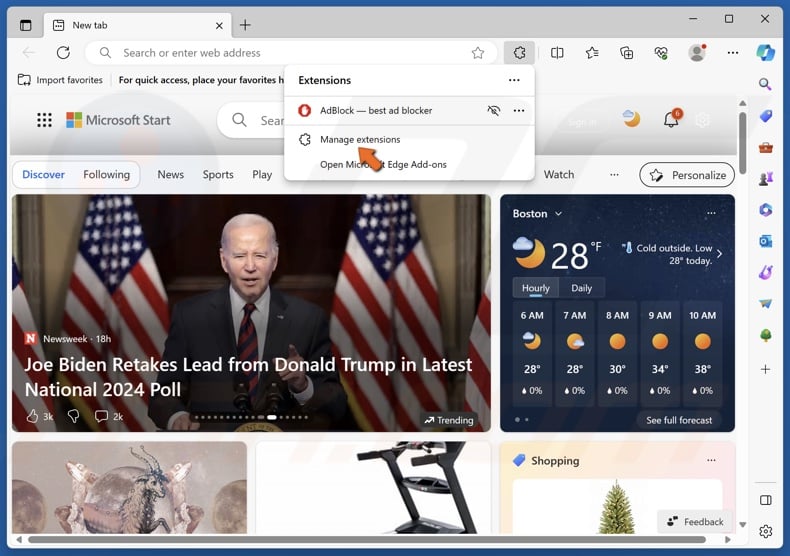Open Play feed tab

pyautogui.click(x=262, y=175)
